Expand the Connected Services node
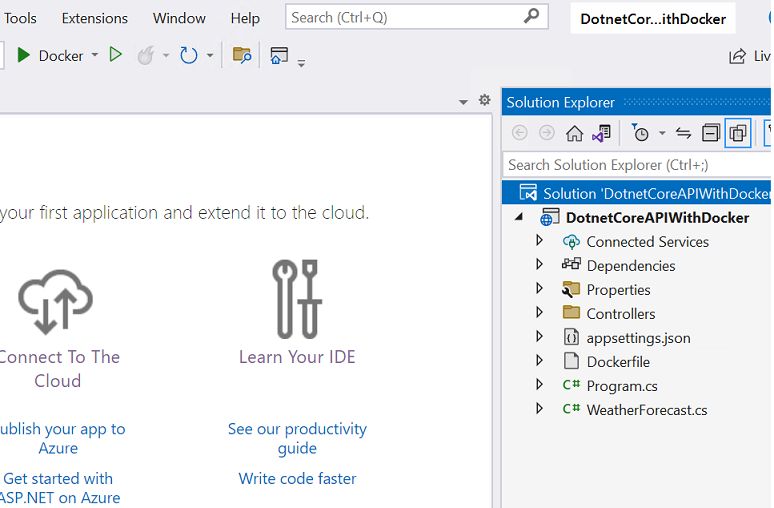Image resolution: width=774 pixels, height=508 pixels. tap(540, 240)
